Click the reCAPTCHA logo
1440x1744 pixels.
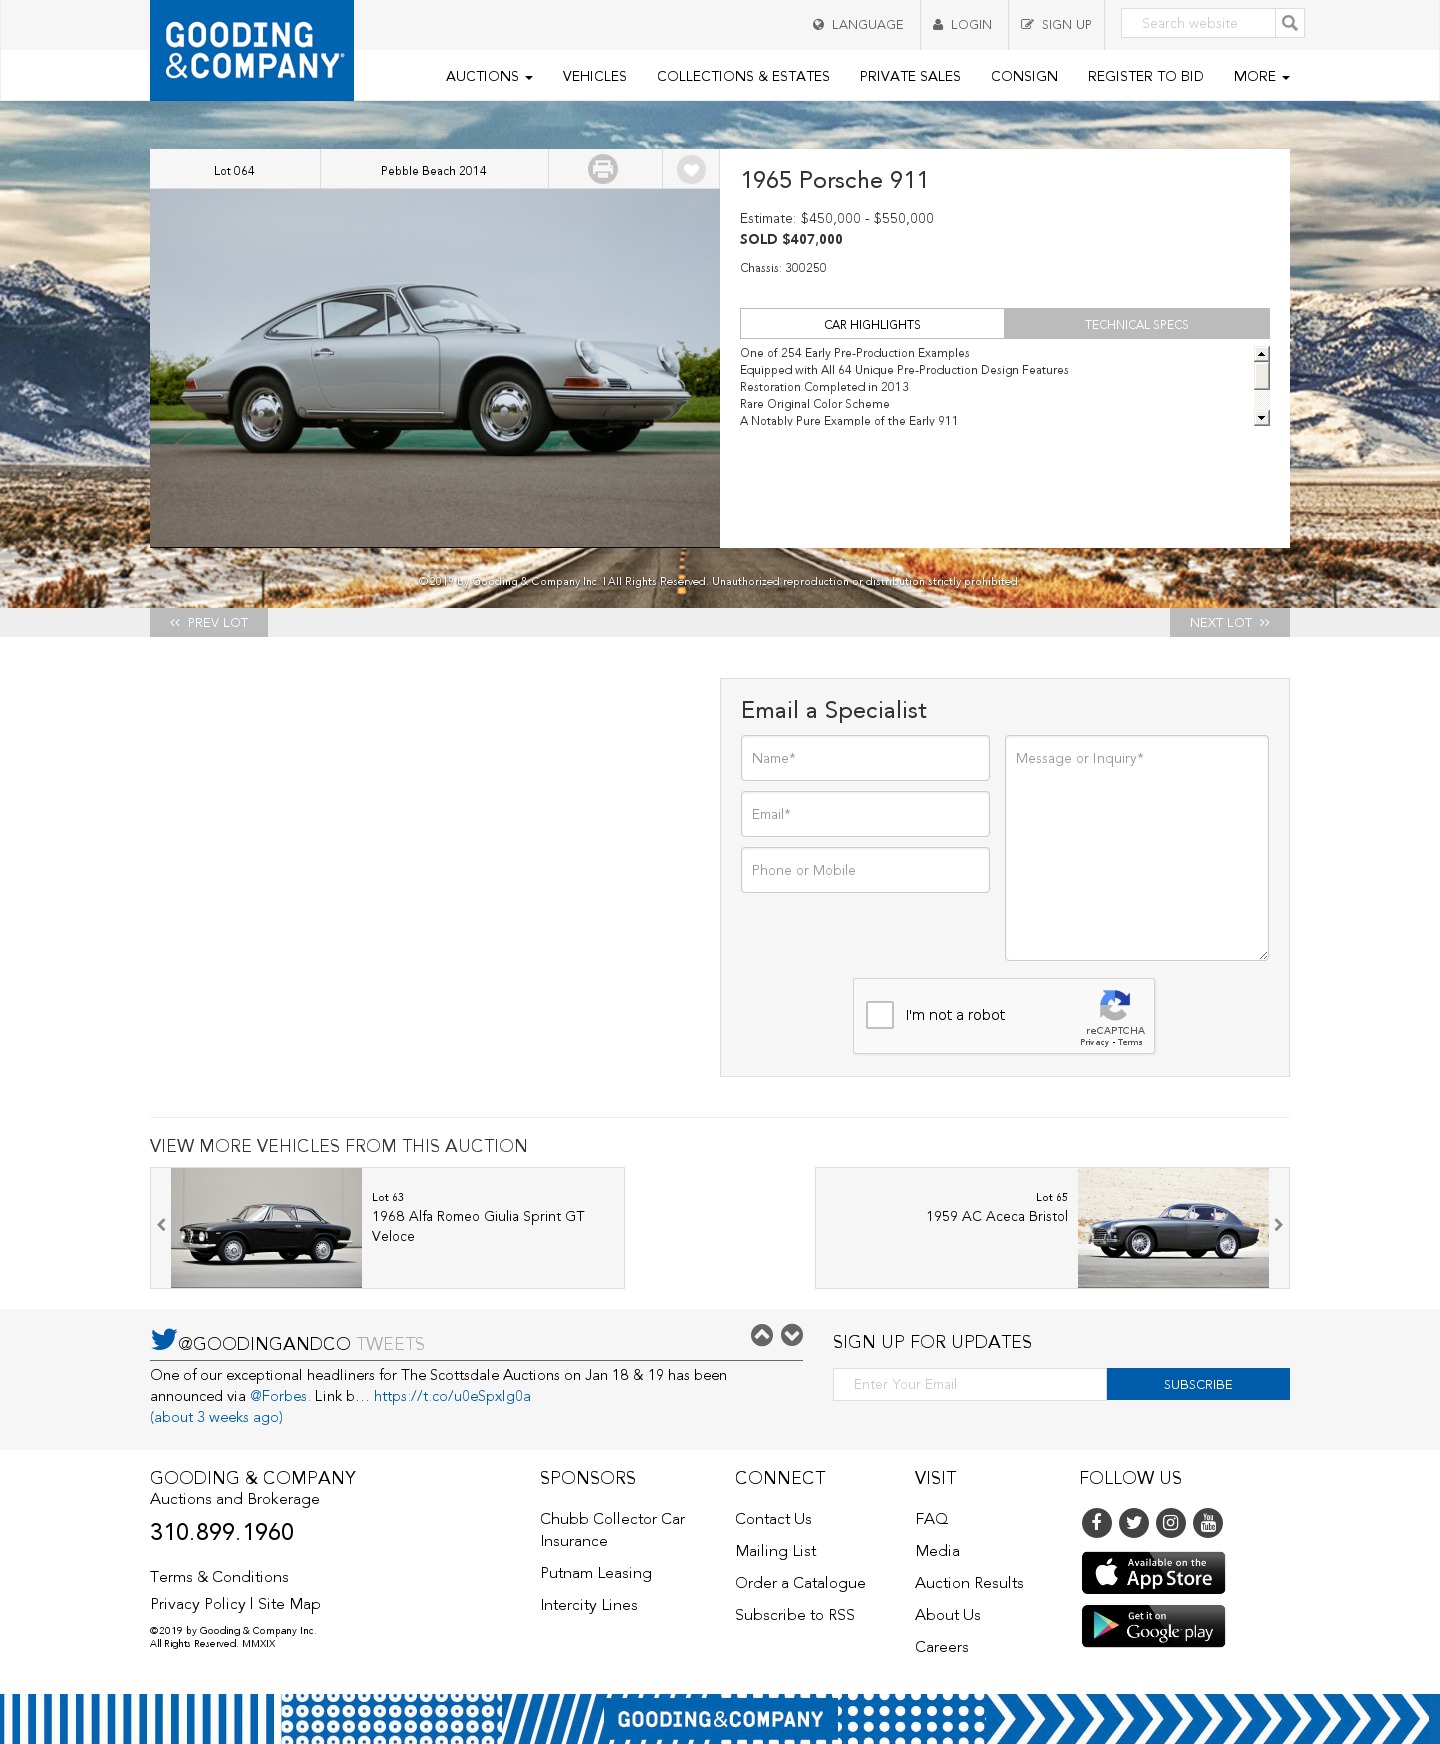point(1115,1005)
